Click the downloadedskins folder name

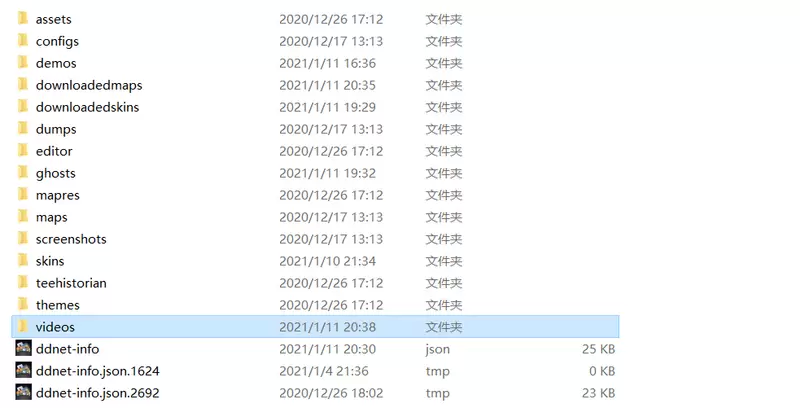click(87, 107)
